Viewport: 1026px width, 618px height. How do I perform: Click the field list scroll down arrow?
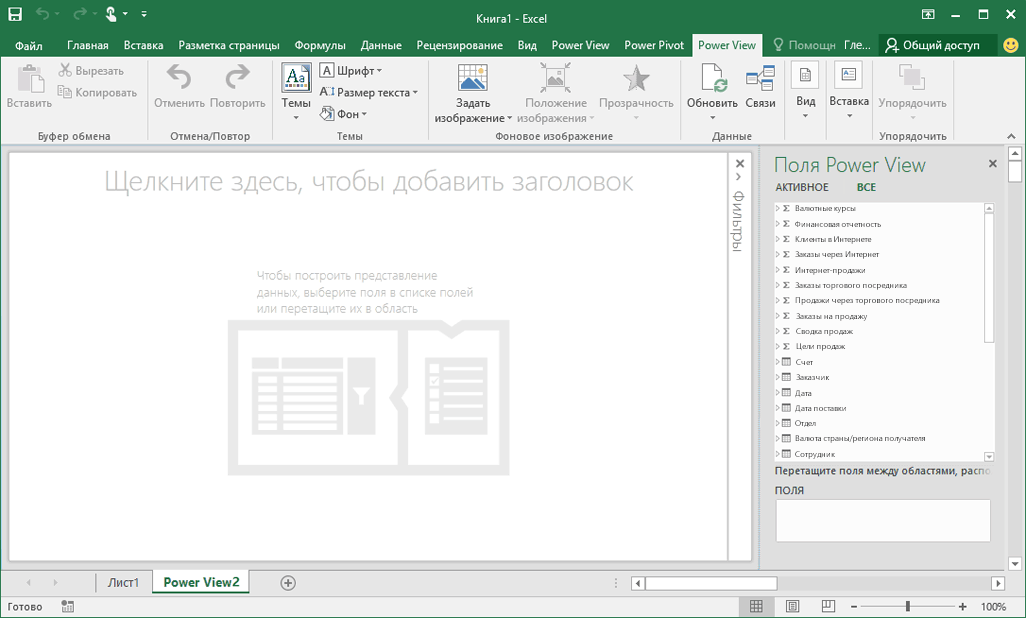click(x=989, y=456)
